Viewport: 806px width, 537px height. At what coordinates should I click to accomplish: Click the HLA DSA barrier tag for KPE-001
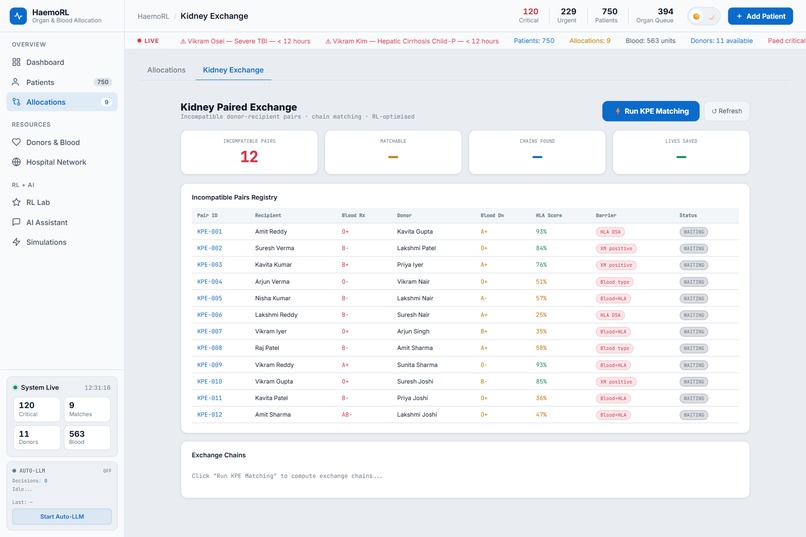[x=610, y=232]
